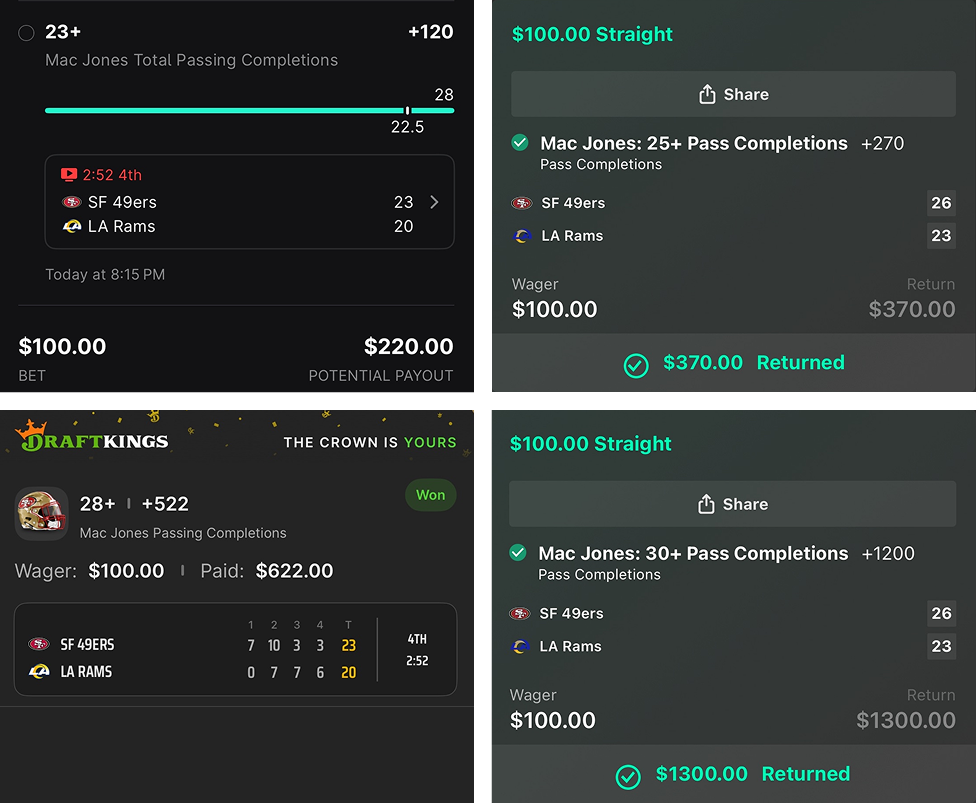Click green checkmark beside 25+ Pass Completions

pos(520,143)
